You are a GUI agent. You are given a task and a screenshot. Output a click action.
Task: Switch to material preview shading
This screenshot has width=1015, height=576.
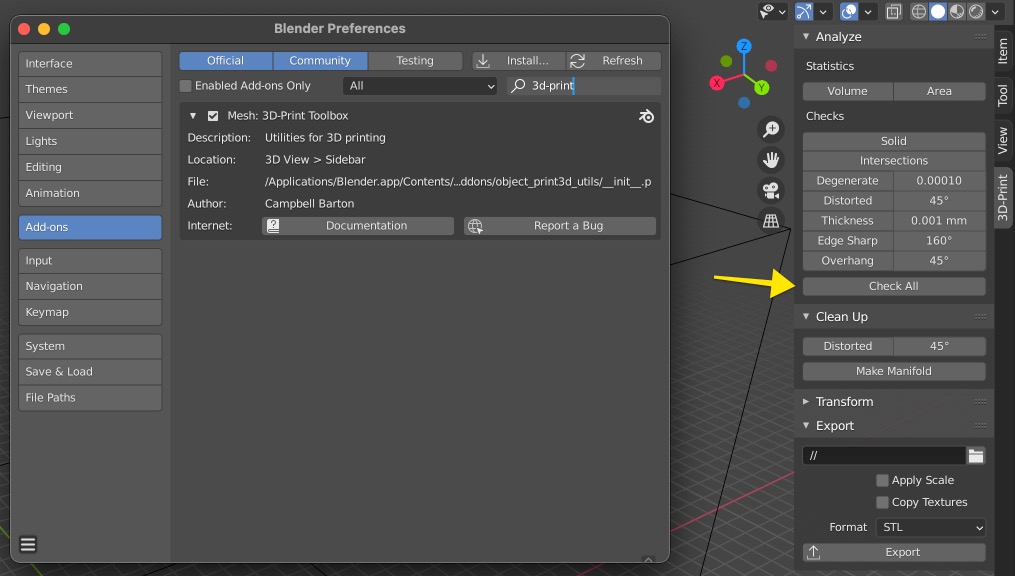(957, 11)
